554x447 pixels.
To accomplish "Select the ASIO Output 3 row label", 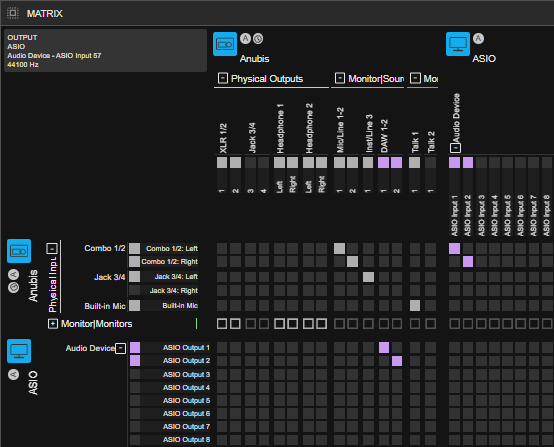I will click(186, 375).
